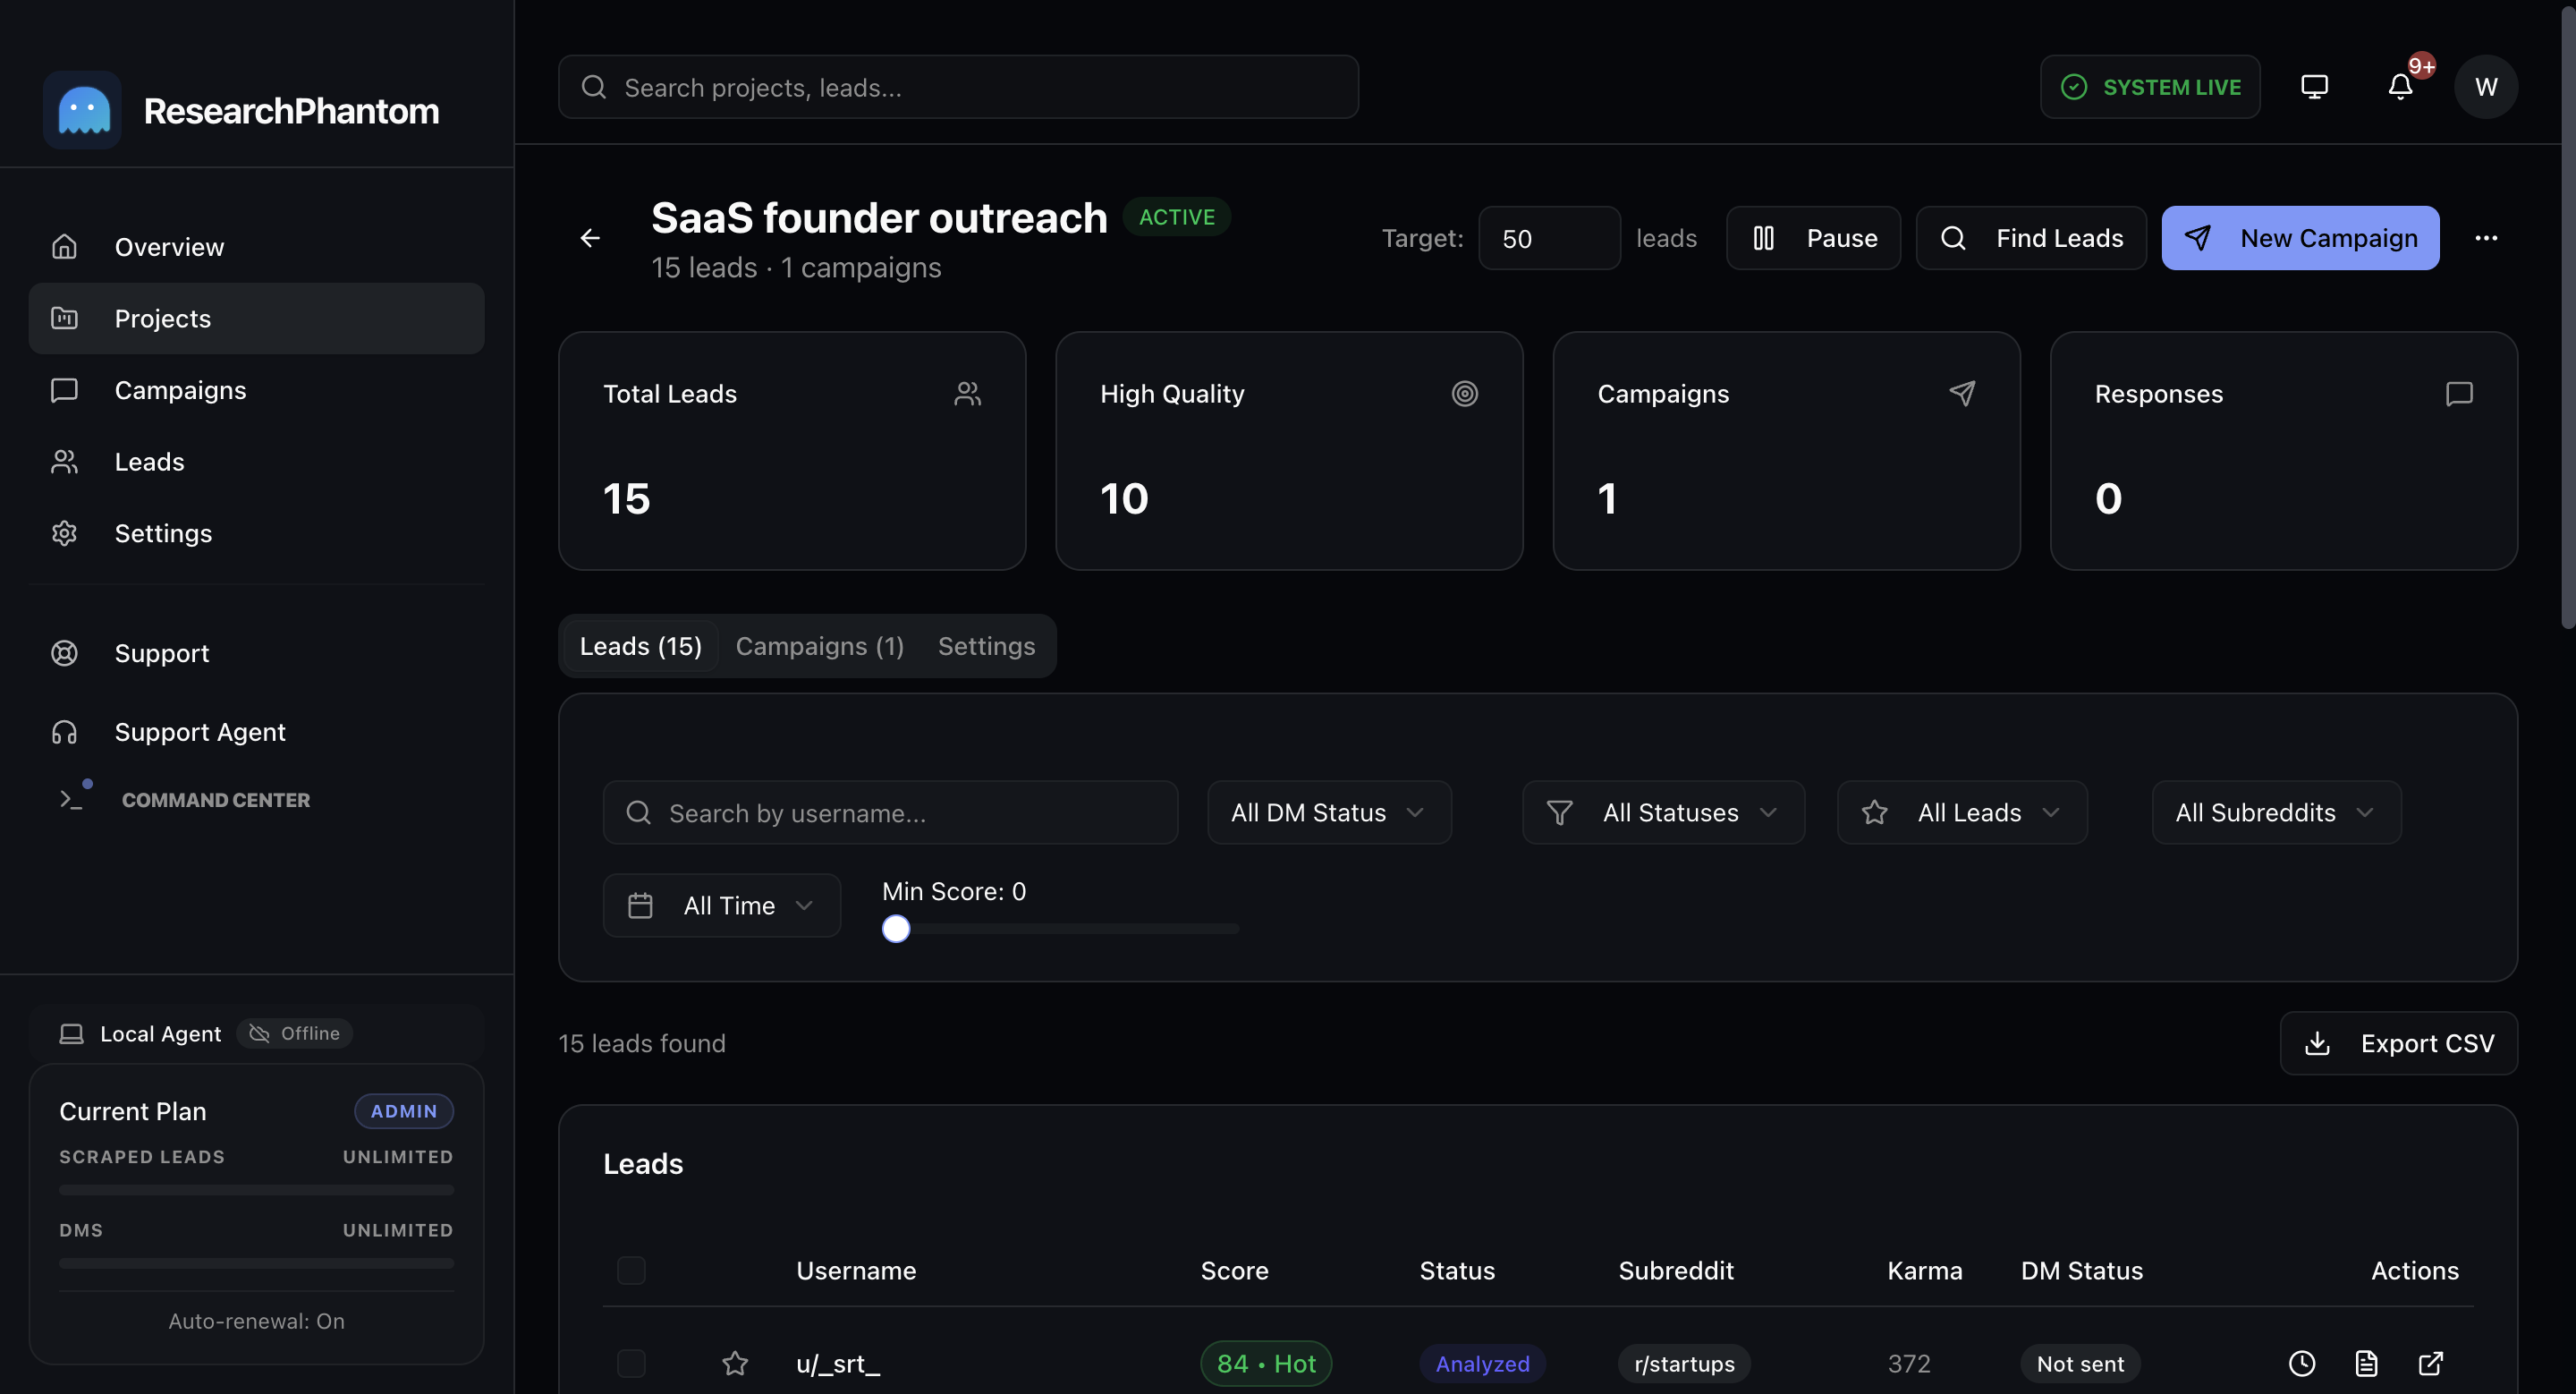The width and height of the screenshot is (2576, 1394).
Task: Open the document notes icon for u/_srt_
Action: click(2367, 1363)
